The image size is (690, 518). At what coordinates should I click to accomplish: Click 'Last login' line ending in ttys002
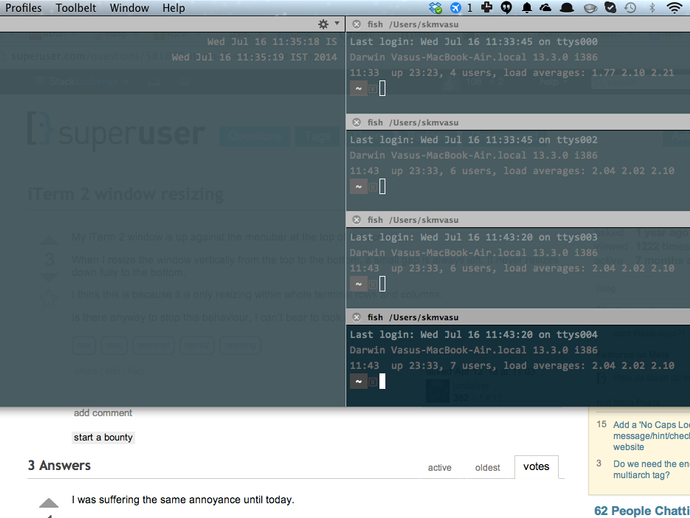click(473, 140)
